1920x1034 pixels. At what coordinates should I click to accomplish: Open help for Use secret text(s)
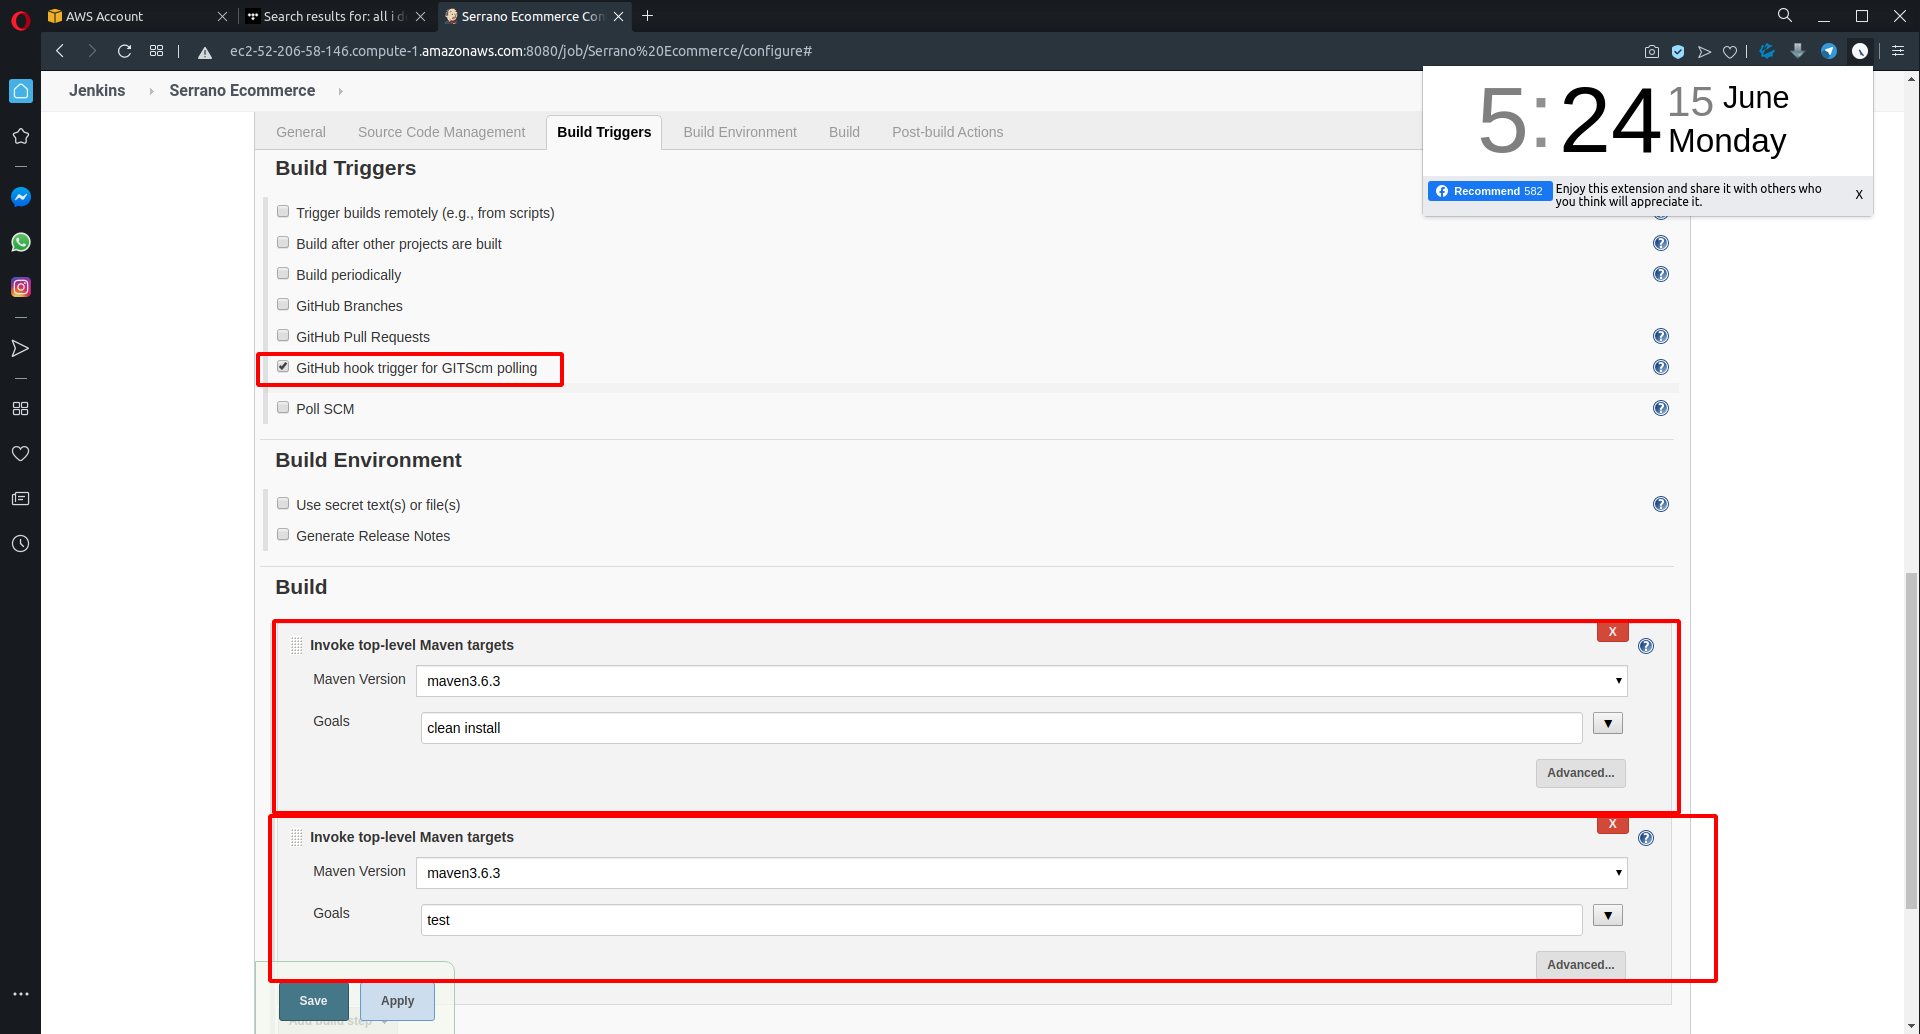(1661, 504)
